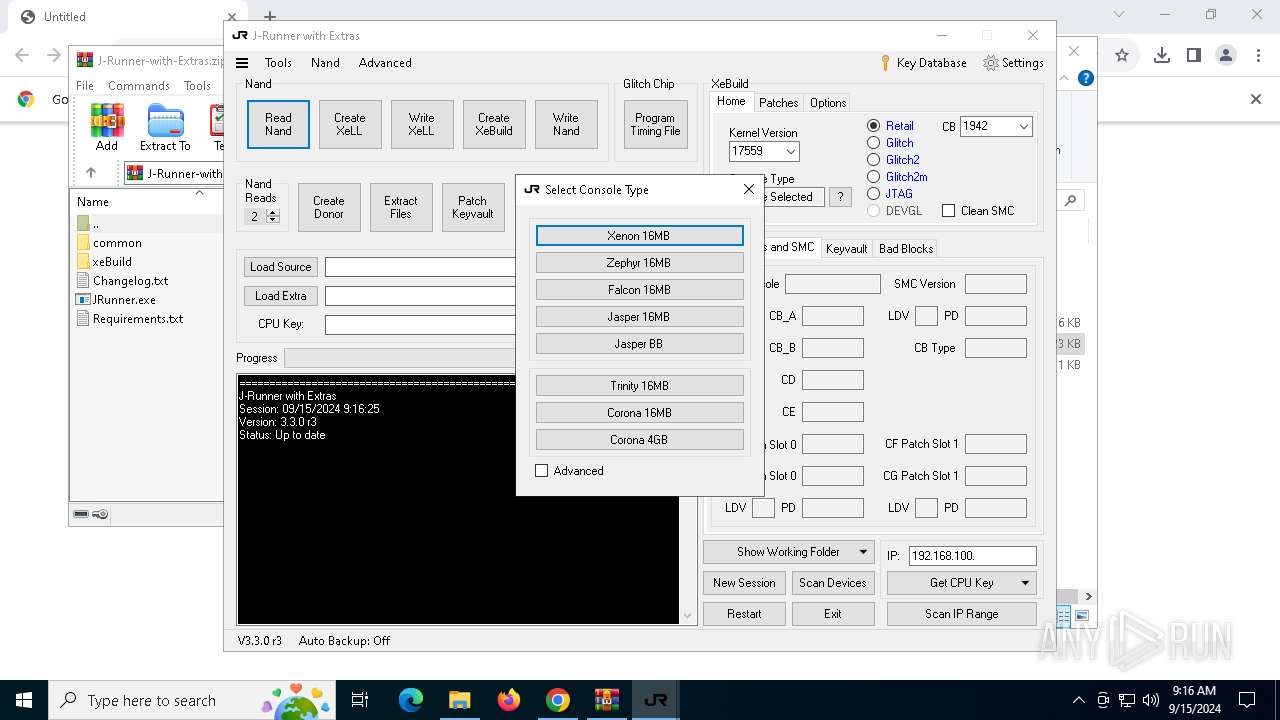Open the Key Database
Image resolution: width=1280 pixels, height=720 pixels.
[x=922, y=63]
